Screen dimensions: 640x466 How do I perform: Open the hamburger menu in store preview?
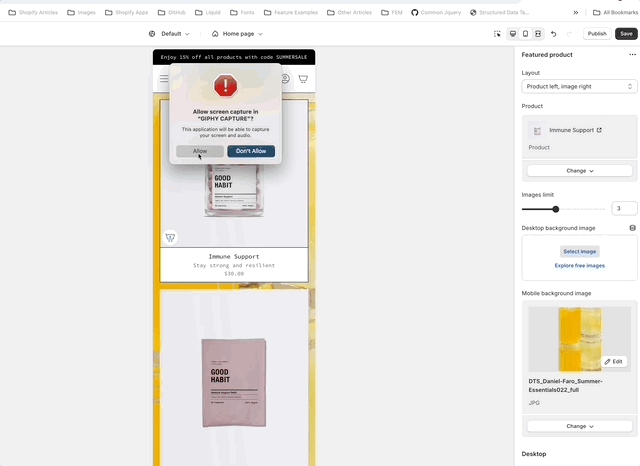164,79
